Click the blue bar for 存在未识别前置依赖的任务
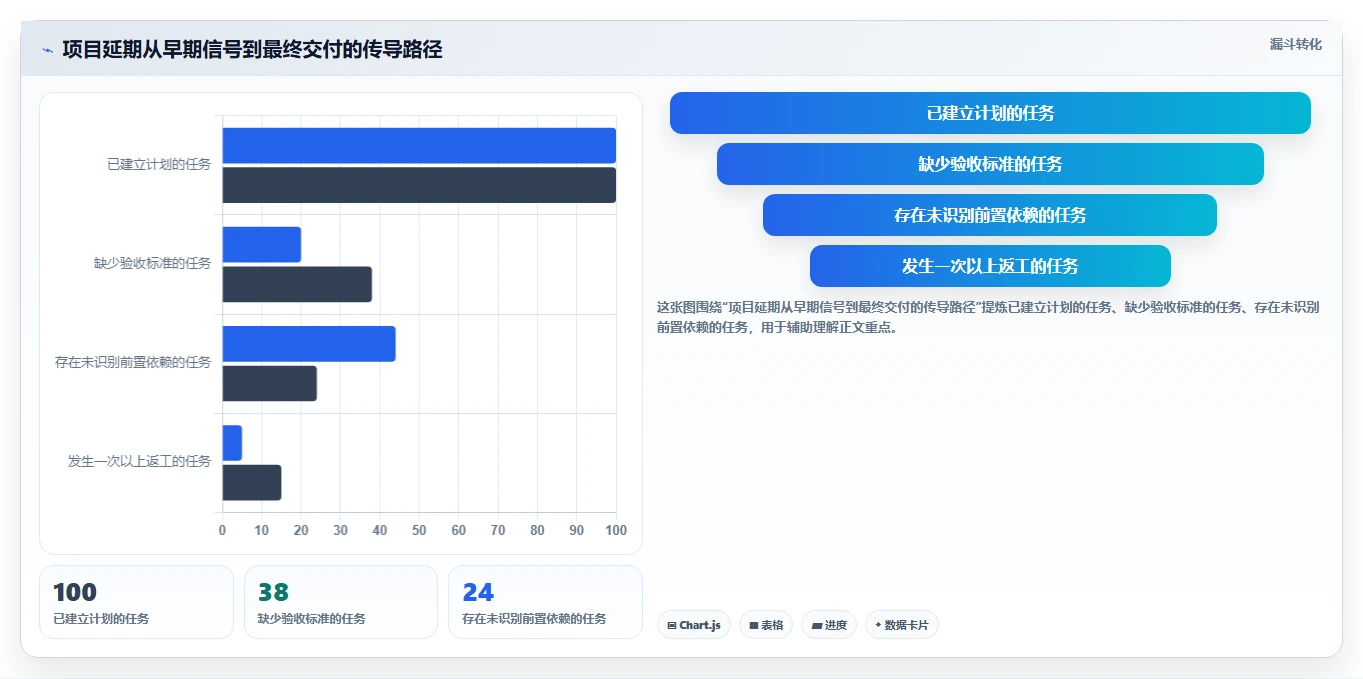The width and height of the screenshot is (1363, 679). (309, 344)
